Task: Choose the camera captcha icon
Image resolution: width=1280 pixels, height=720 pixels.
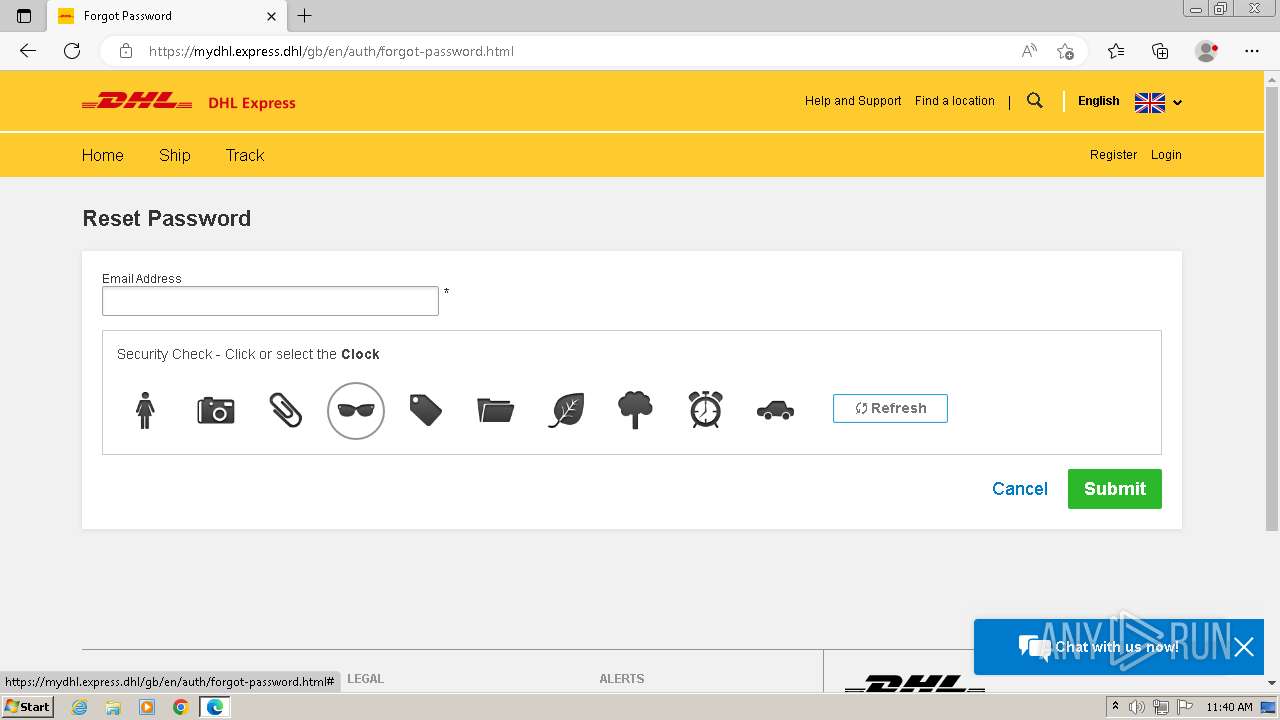Action: pyautogui.click(x=215, y=410)
